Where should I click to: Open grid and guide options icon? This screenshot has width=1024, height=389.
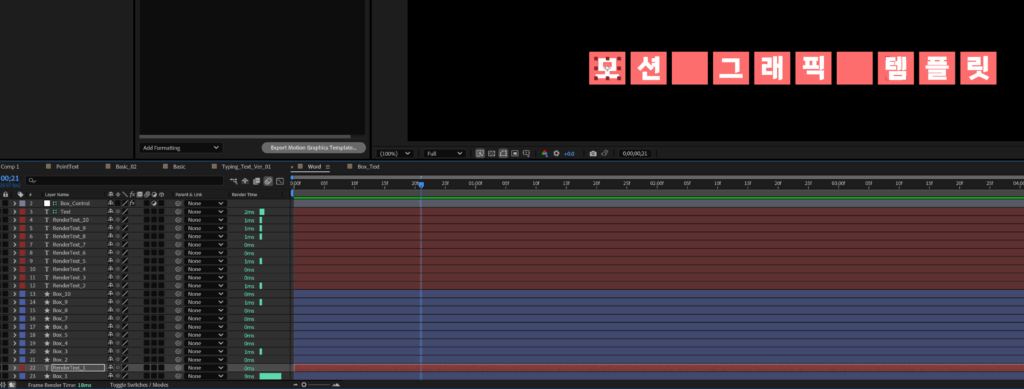tap(527, 153)
